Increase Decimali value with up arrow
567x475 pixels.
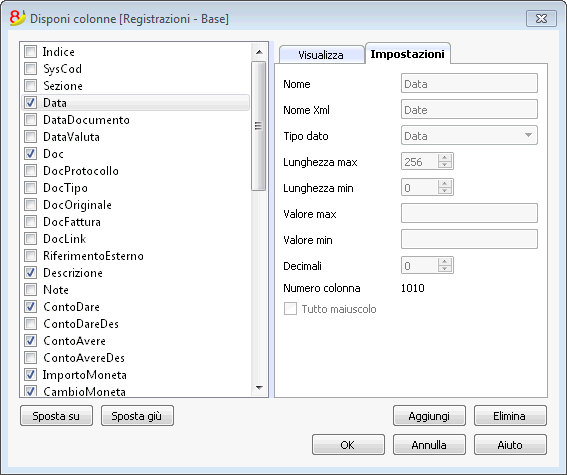click(445, 262)
